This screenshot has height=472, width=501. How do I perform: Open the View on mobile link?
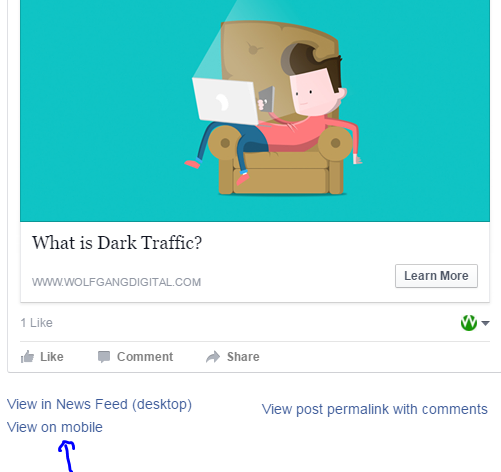point(55,427)
